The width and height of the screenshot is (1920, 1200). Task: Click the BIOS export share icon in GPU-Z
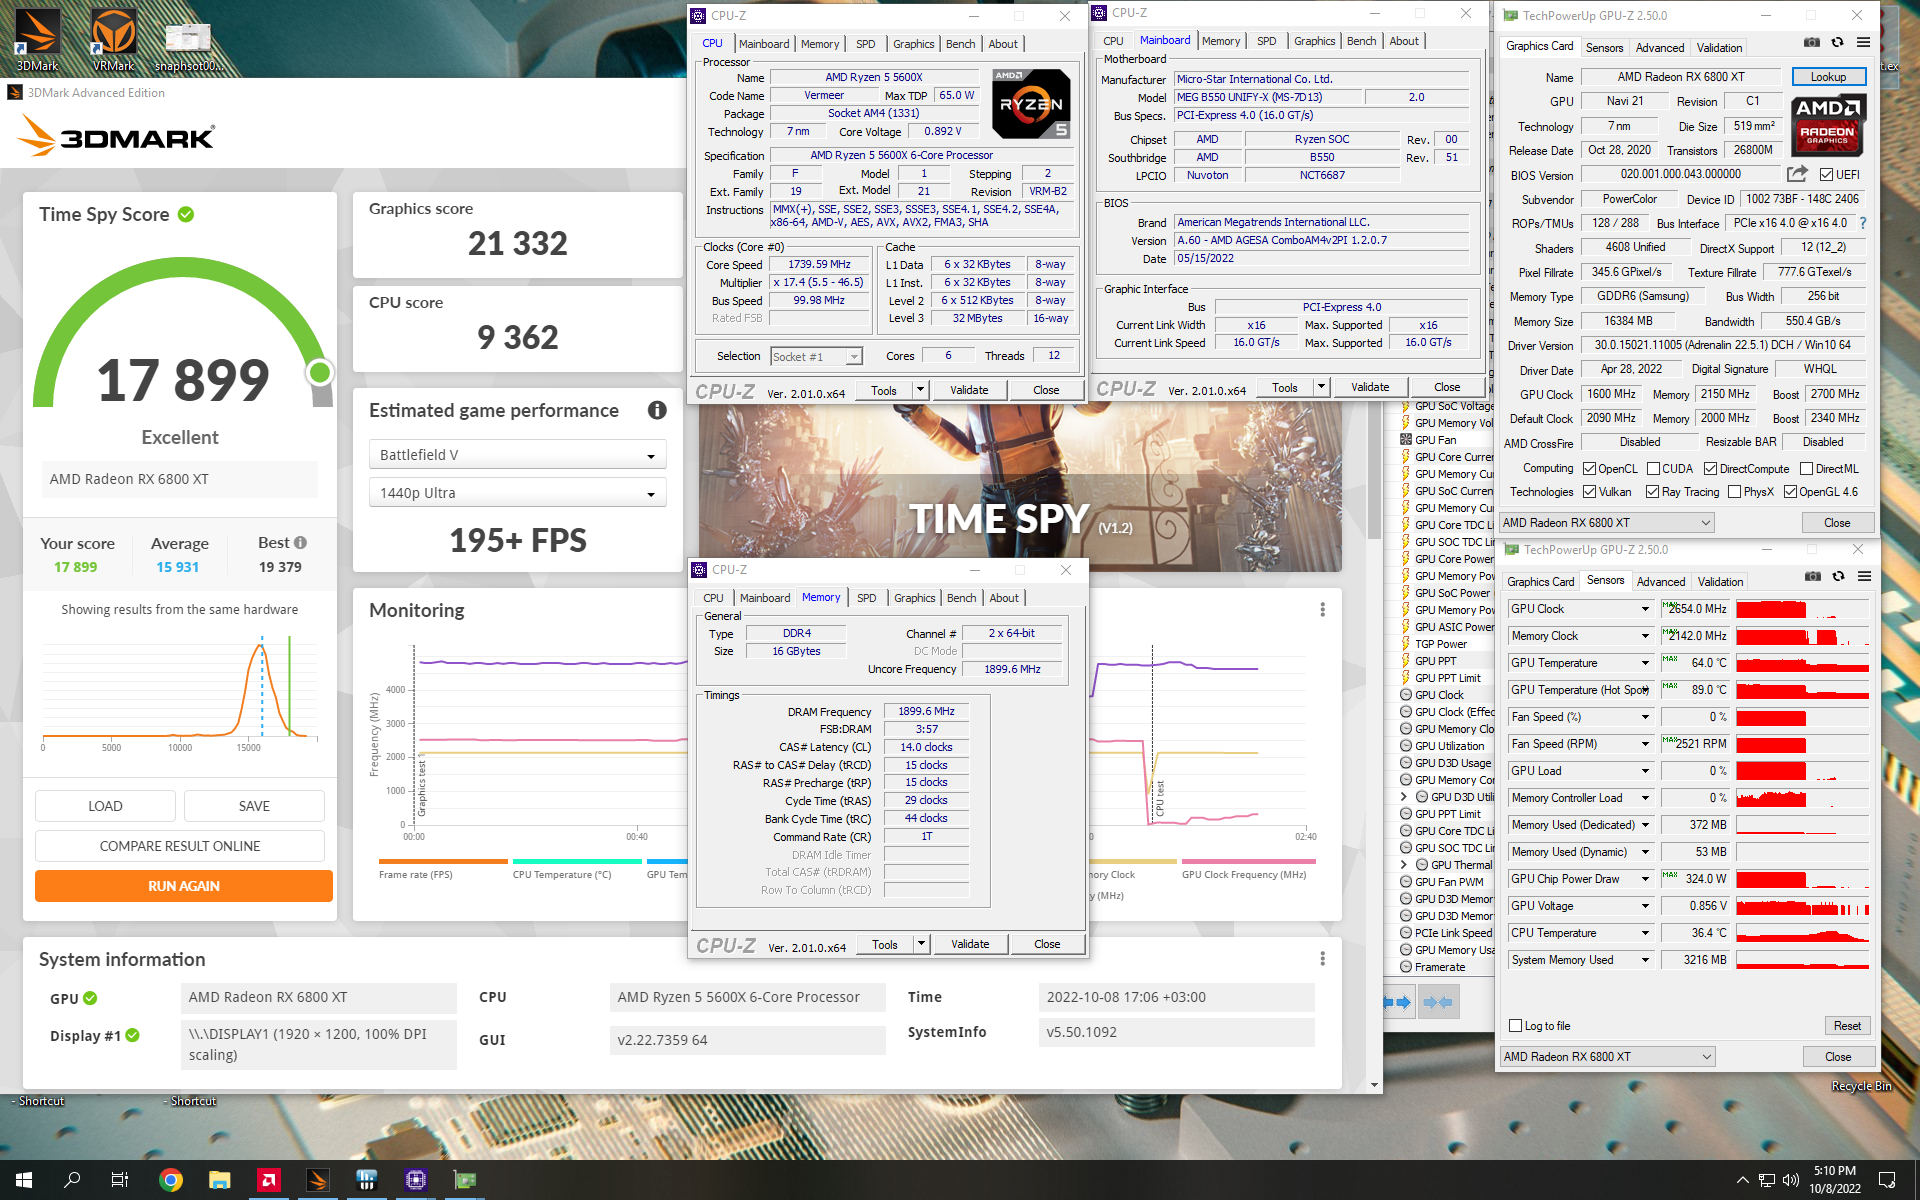point(1797,174)
